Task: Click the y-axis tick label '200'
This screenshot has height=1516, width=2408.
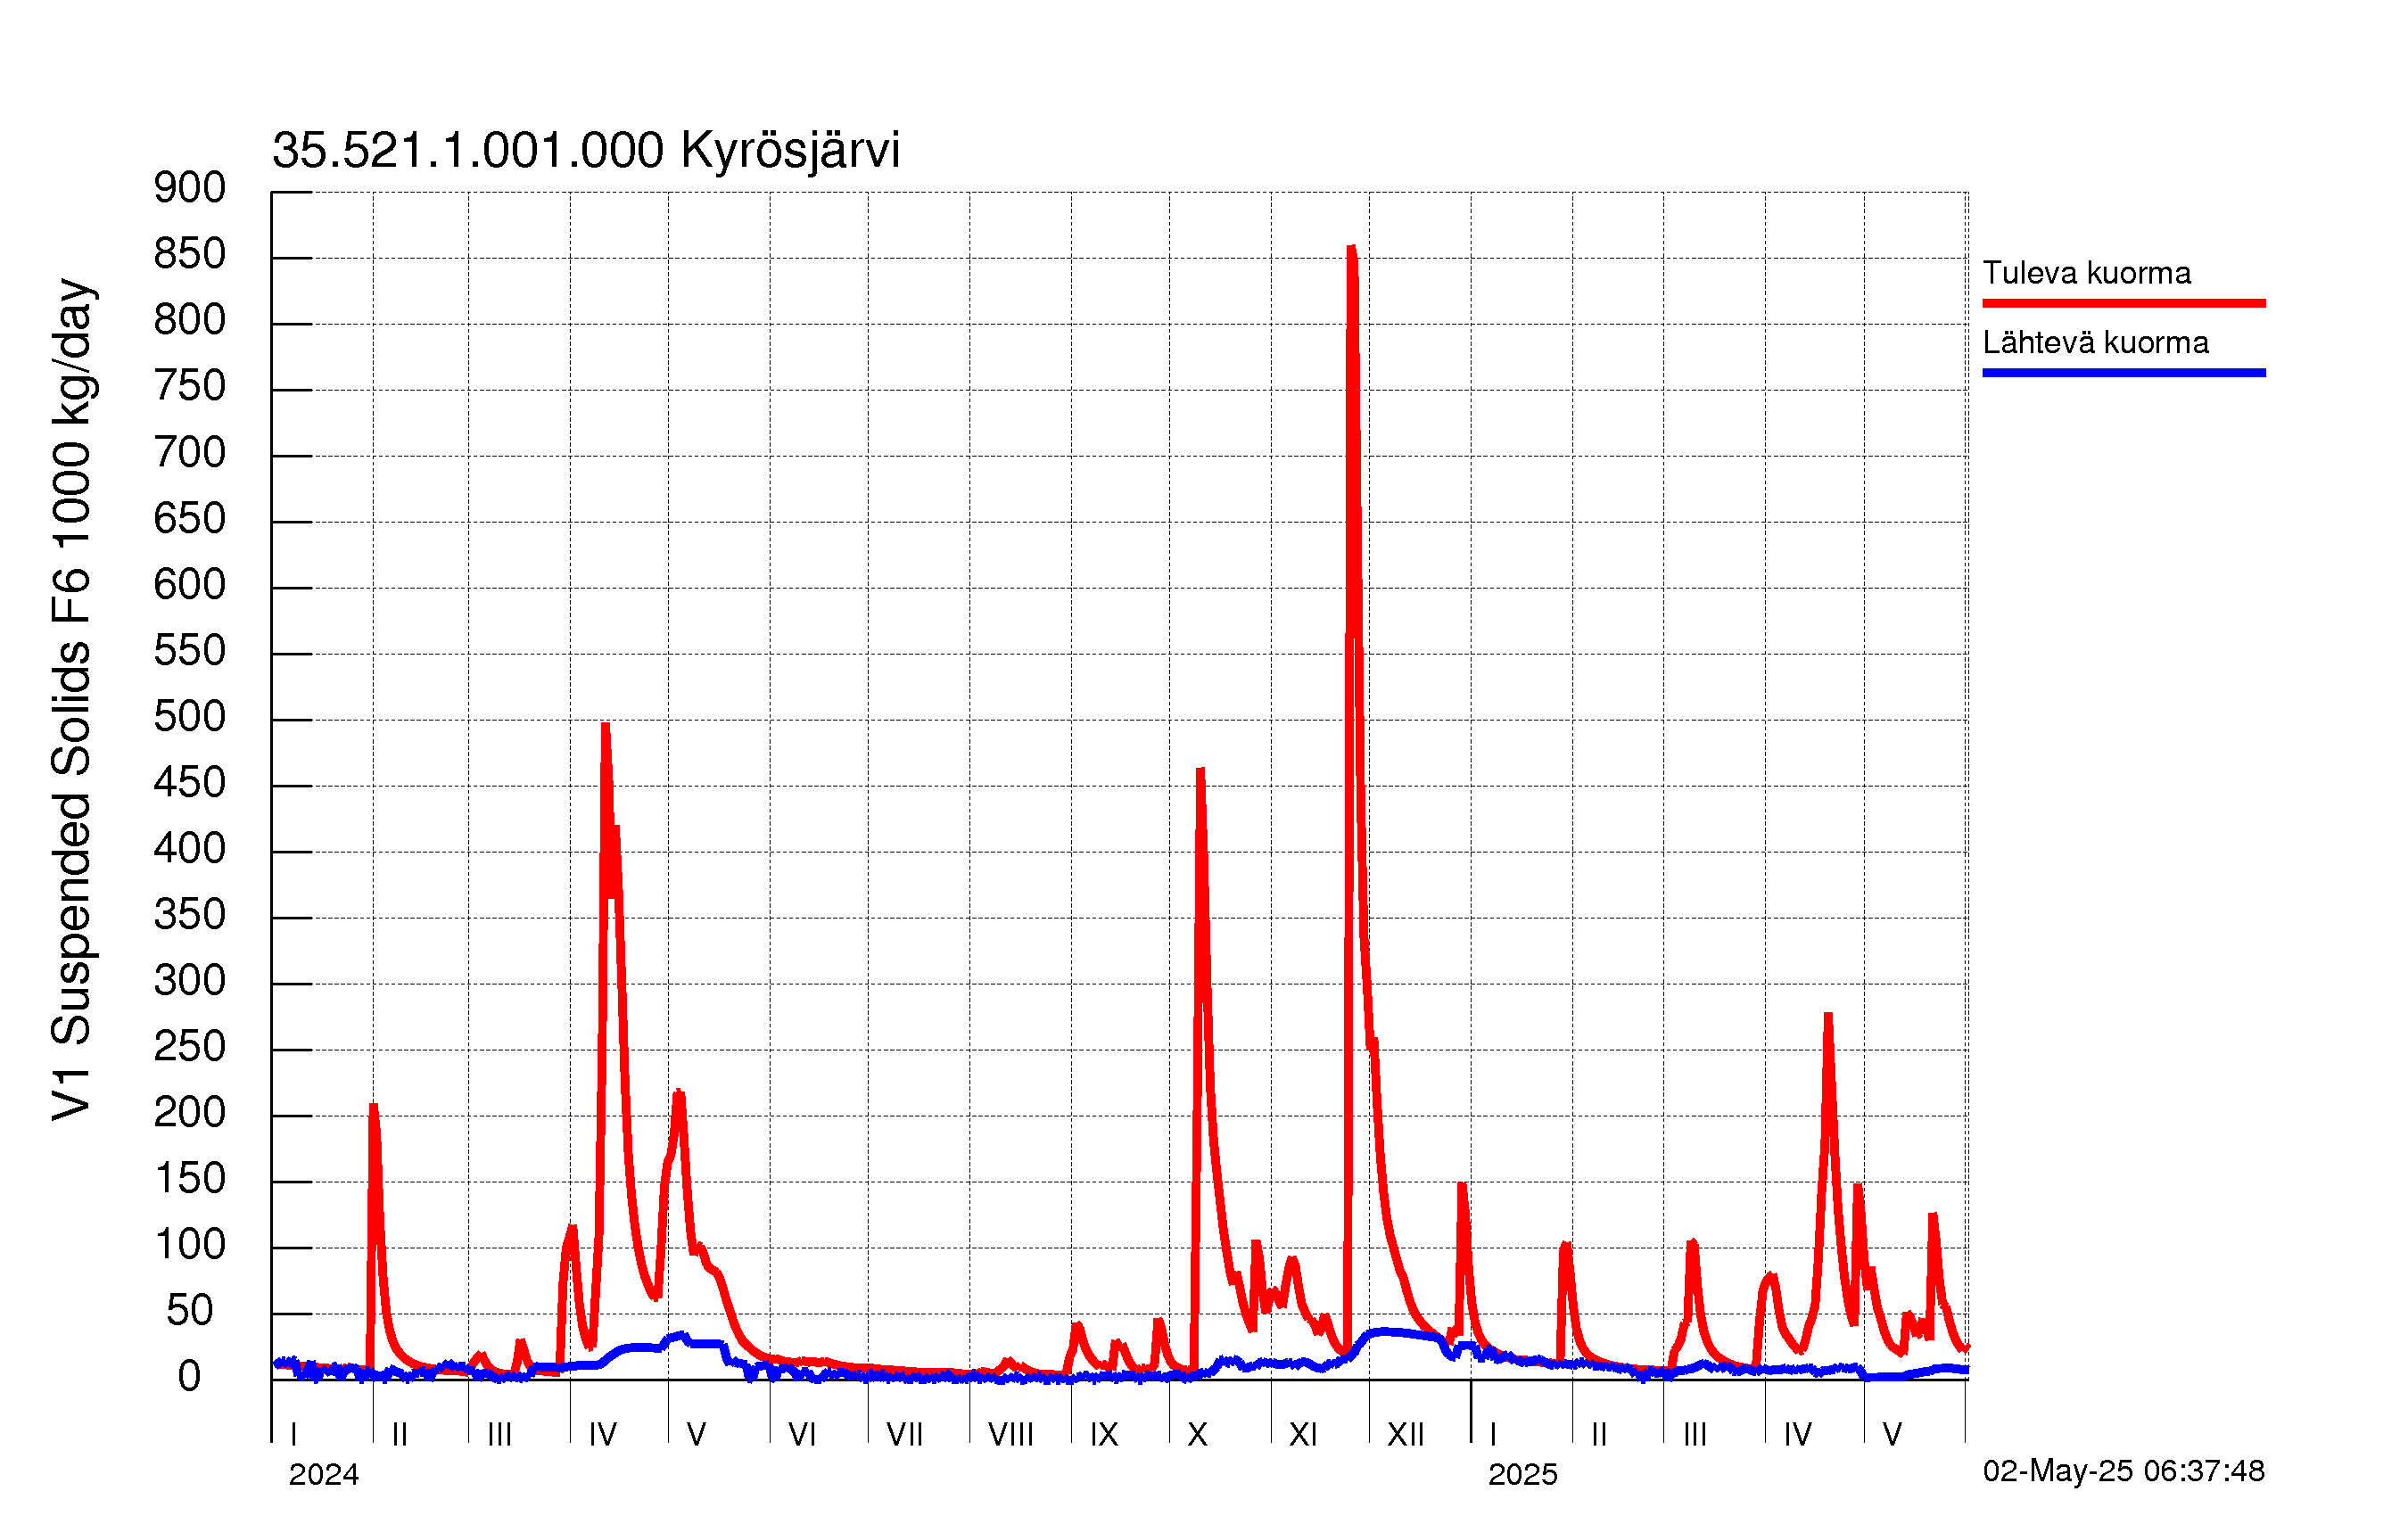Action: pos(189,1113)
